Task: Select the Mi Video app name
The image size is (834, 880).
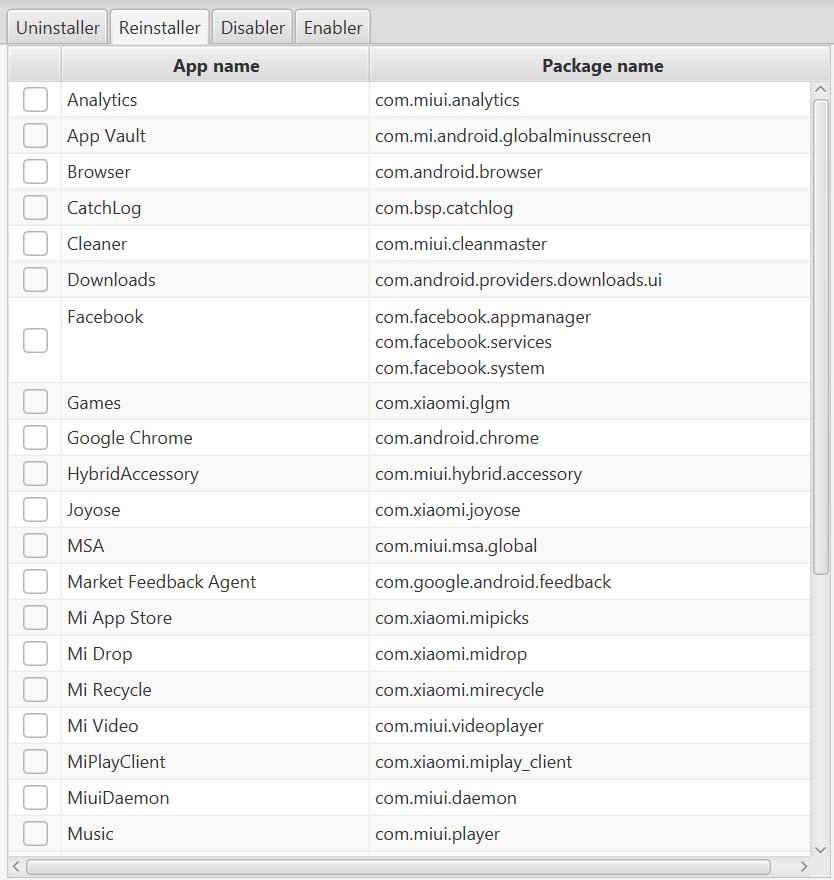Action: point(103,725)
